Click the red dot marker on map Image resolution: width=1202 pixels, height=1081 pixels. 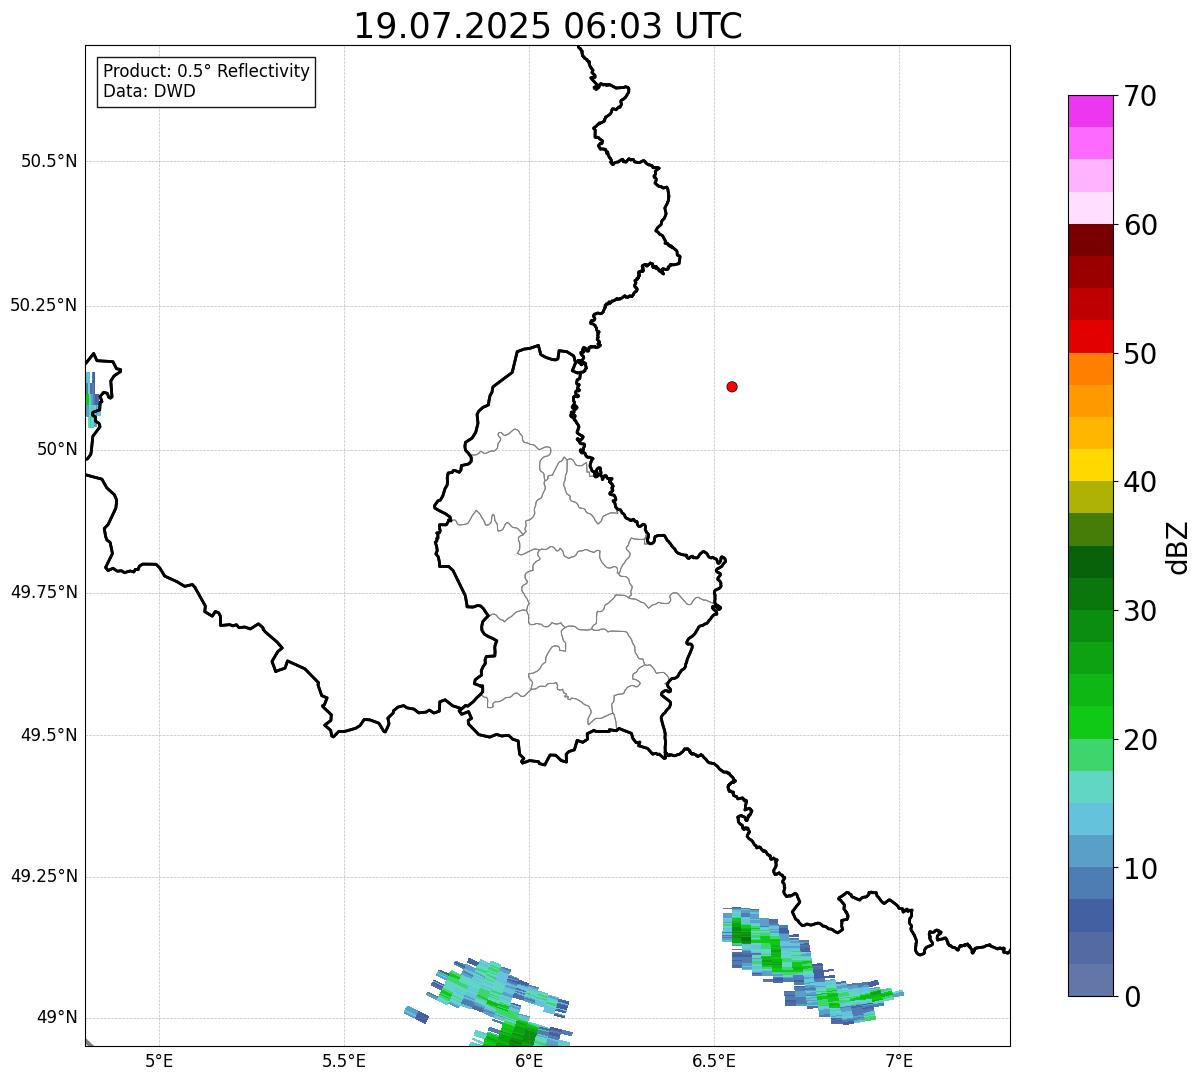click(732, 386)
